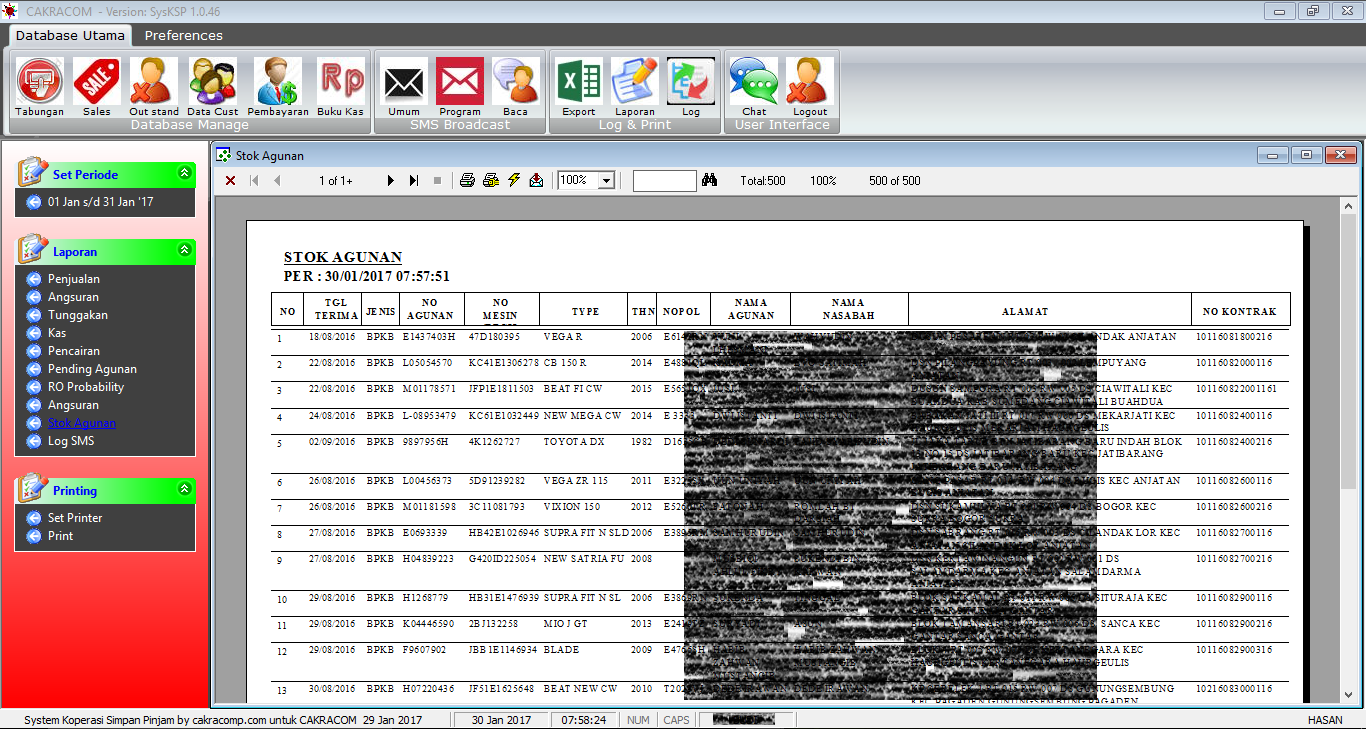Select the Database Utama tab
1366x729 pixels.
pyautogui.click(x=70, y=35)
